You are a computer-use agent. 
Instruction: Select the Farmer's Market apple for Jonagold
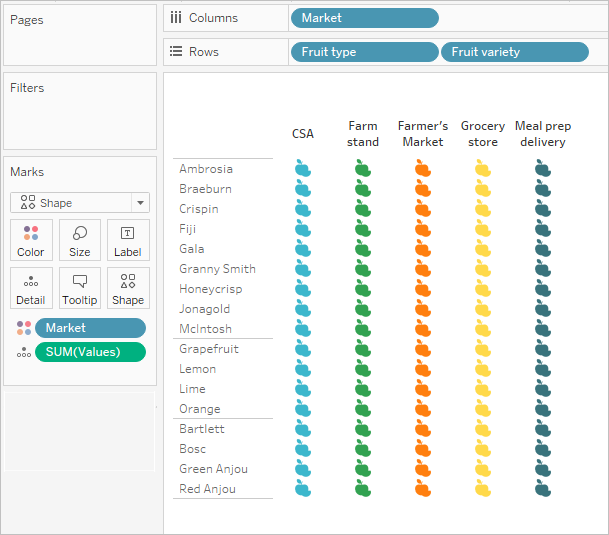point(423,308)
